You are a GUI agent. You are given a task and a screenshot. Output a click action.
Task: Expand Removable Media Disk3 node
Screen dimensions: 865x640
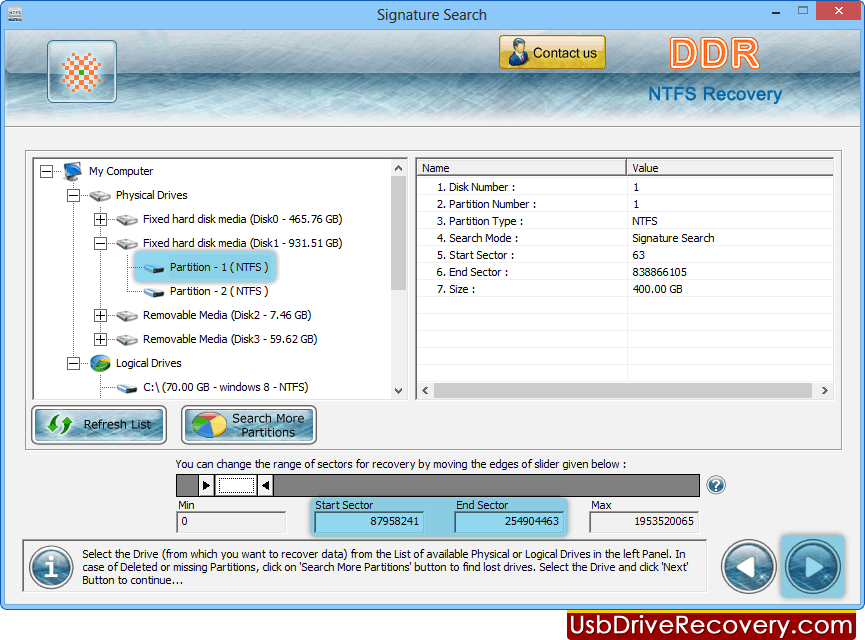tap(100, 339)
